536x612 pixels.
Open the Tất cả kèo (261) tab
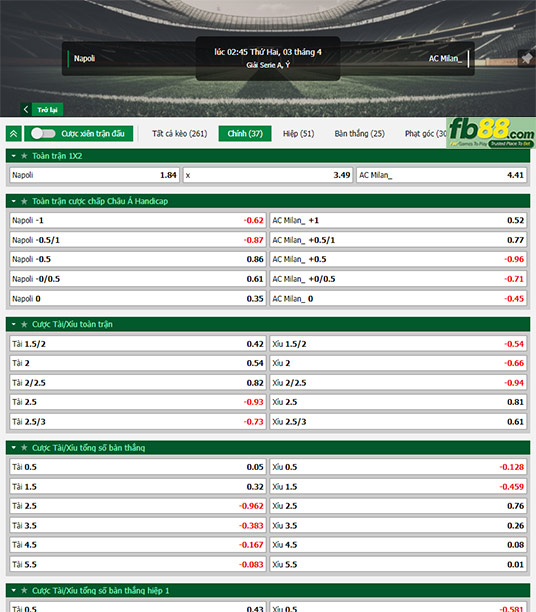click(x=179, y=133)
